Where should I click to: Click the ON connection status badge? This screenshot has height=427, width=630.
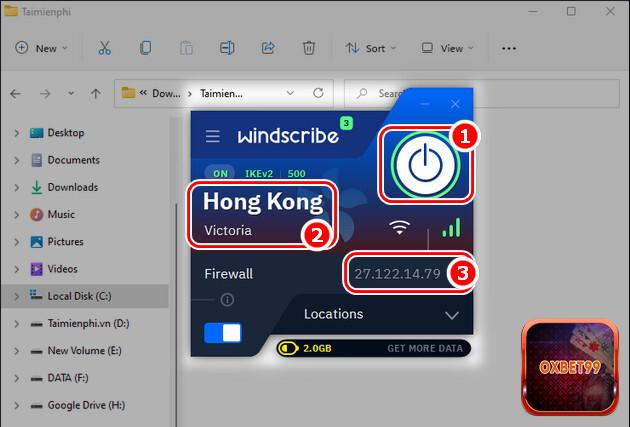coord(220,174)
